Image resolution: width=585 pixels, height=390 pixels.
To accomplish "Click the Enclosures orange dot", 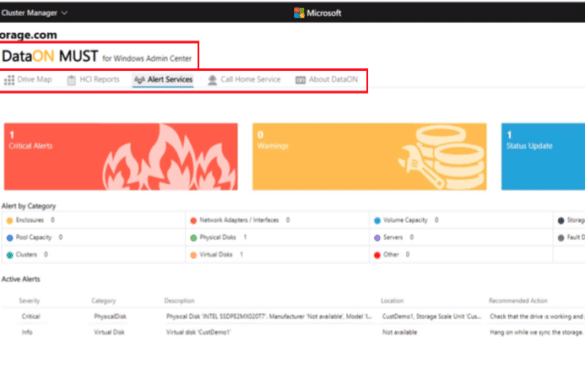I will pyautogui.click(x=10, y=221).
